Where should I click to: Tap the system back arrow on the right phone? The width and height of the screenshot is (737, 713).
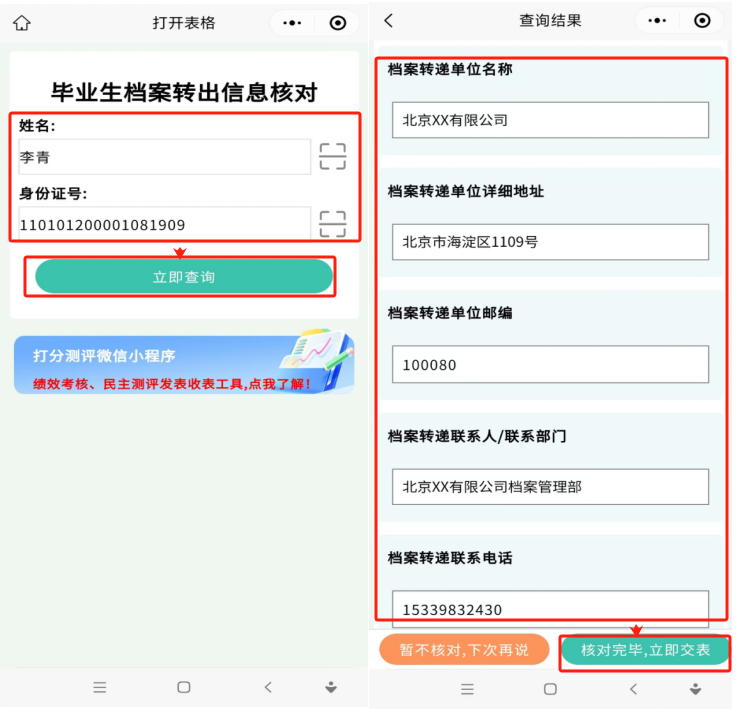pyautogui.click(x=633, y=689)
